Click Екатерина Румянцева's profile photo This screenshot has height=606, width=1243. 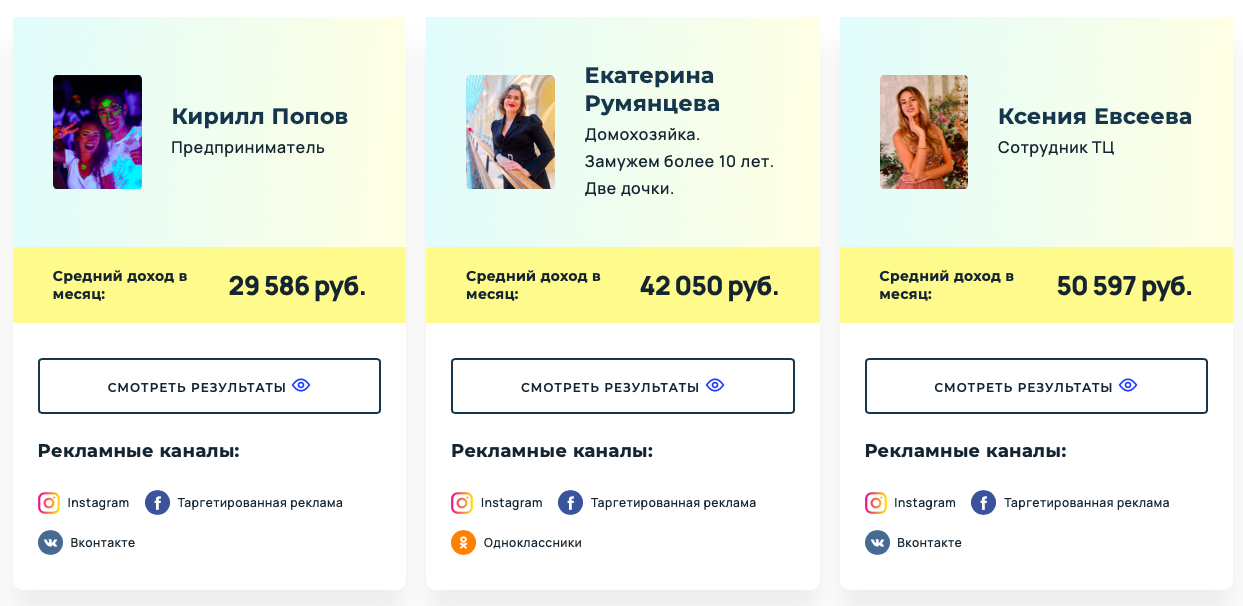pos(510,132)
